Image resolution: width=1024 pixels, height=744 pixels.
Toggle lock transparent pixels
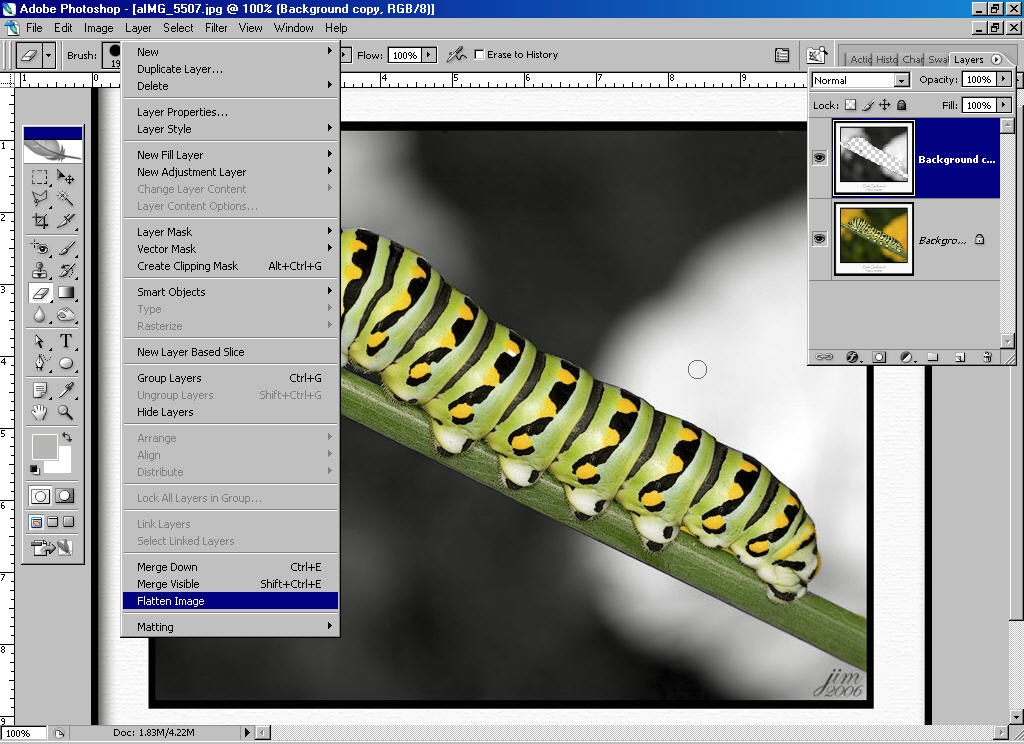pos(850,105)
